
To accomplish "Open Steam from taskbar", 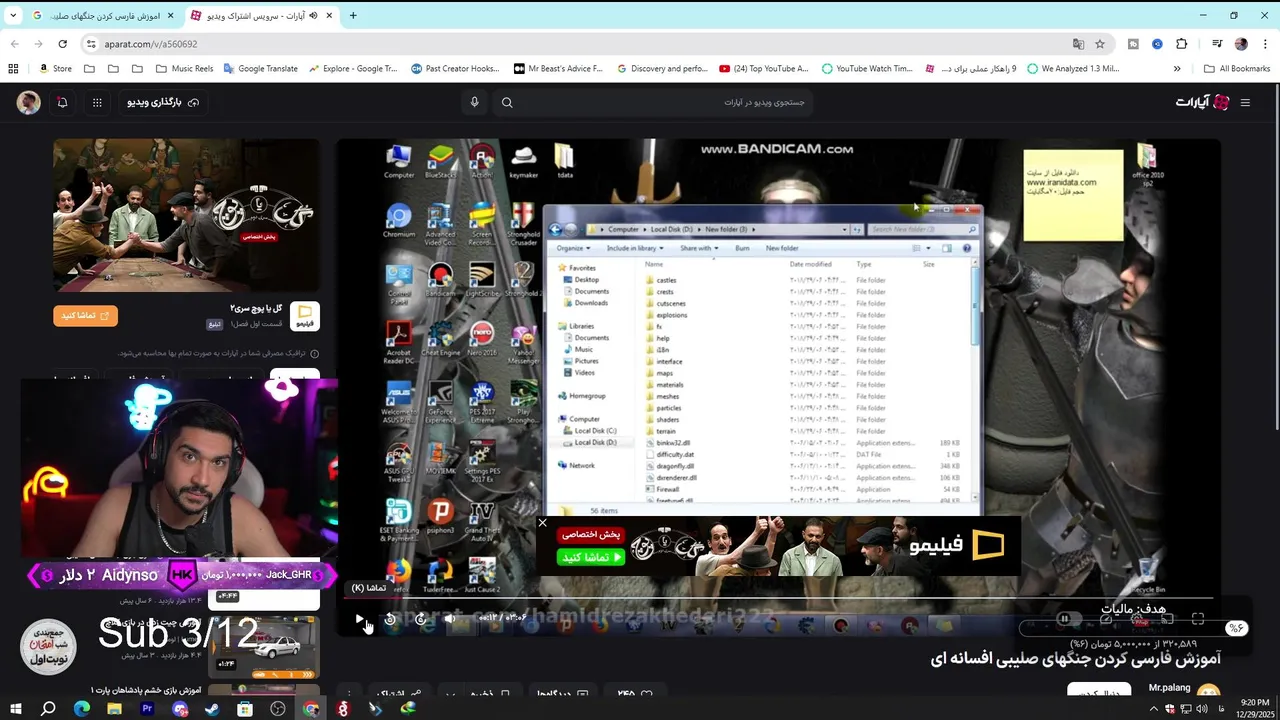I will [x=212, y=708].
